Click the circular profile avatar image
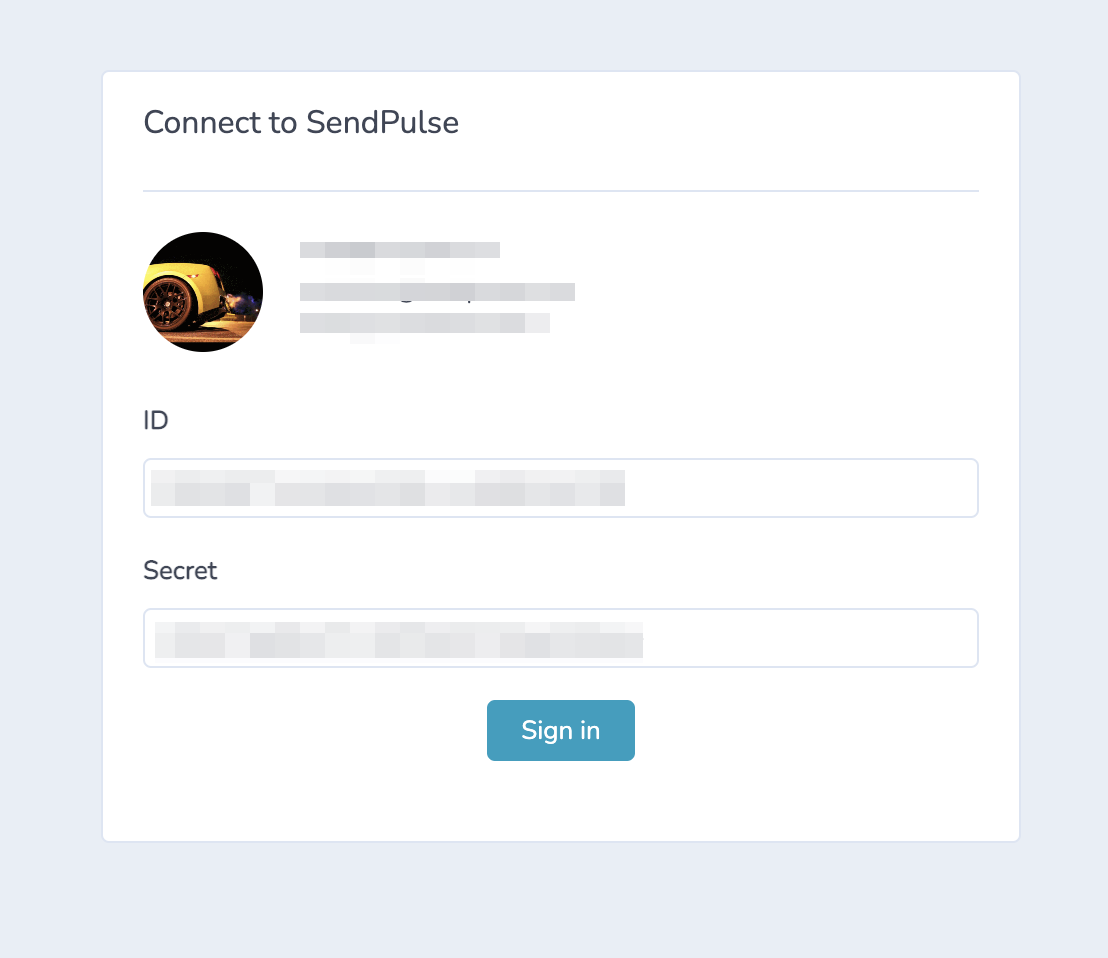Viewport: 1108px width, 958px height. click(x=203, y=291)
